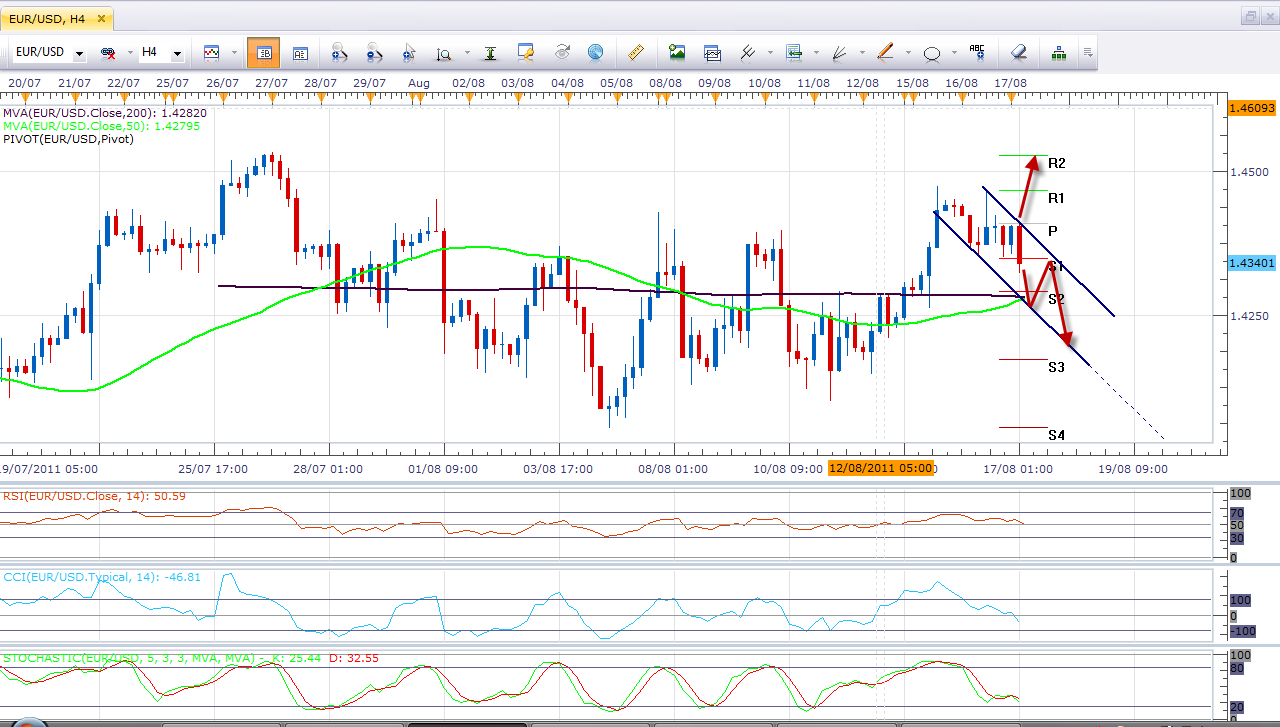Click the S4 pivot level label

[1056, 435]
